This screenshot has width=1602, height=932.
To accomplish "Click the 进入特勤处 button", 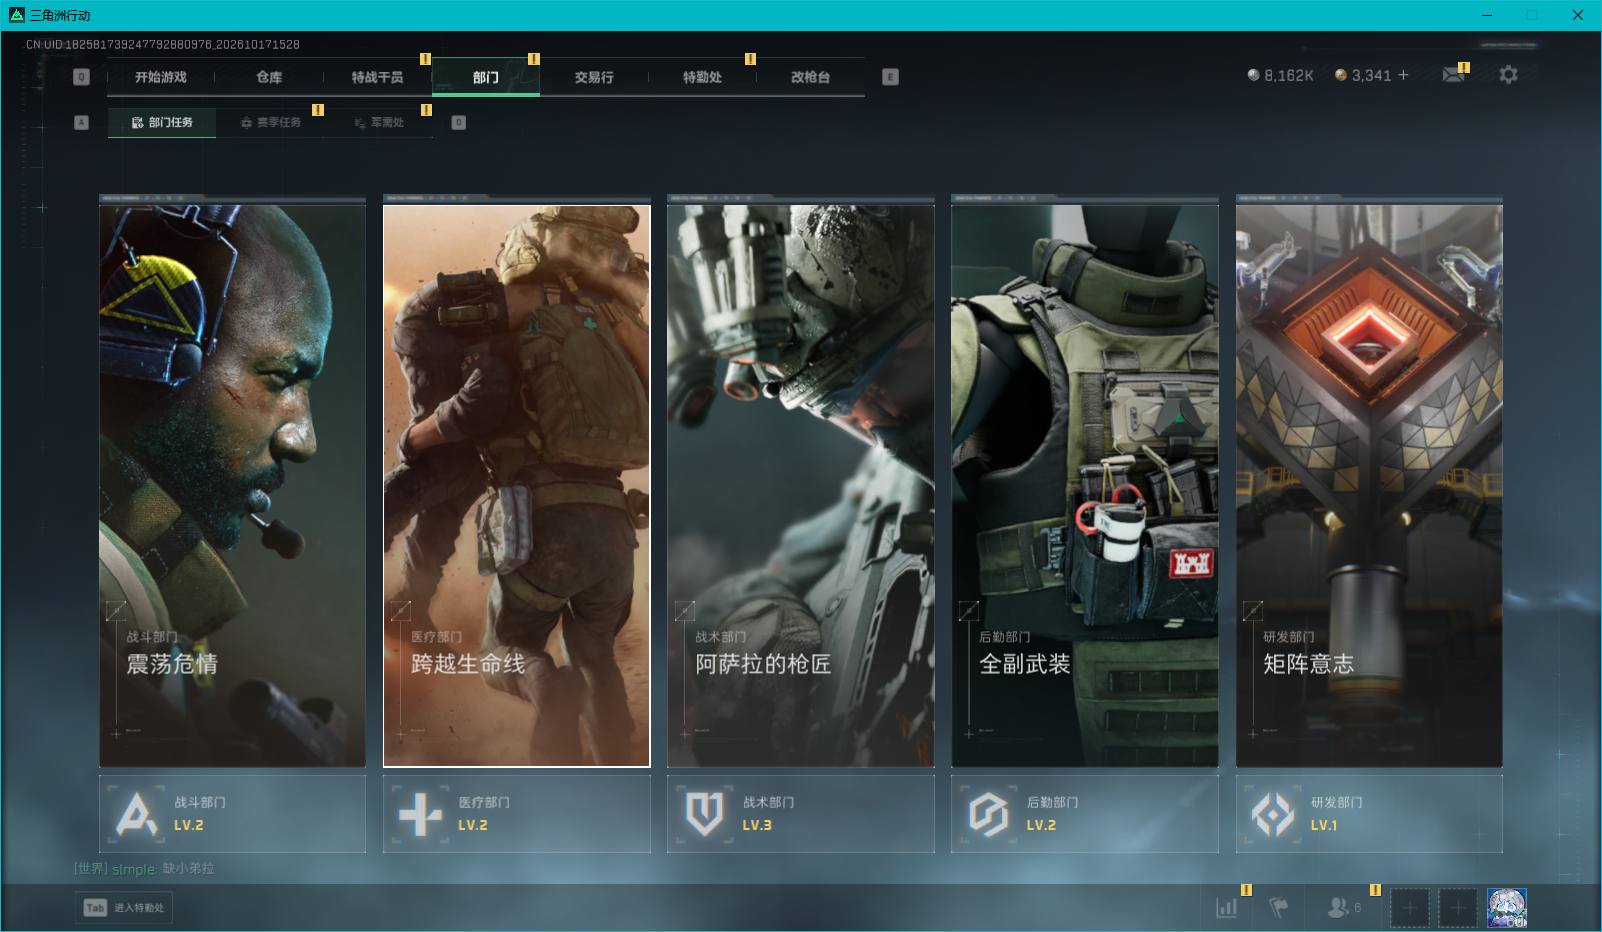I will pyautogui.click(x=124, y=908).
